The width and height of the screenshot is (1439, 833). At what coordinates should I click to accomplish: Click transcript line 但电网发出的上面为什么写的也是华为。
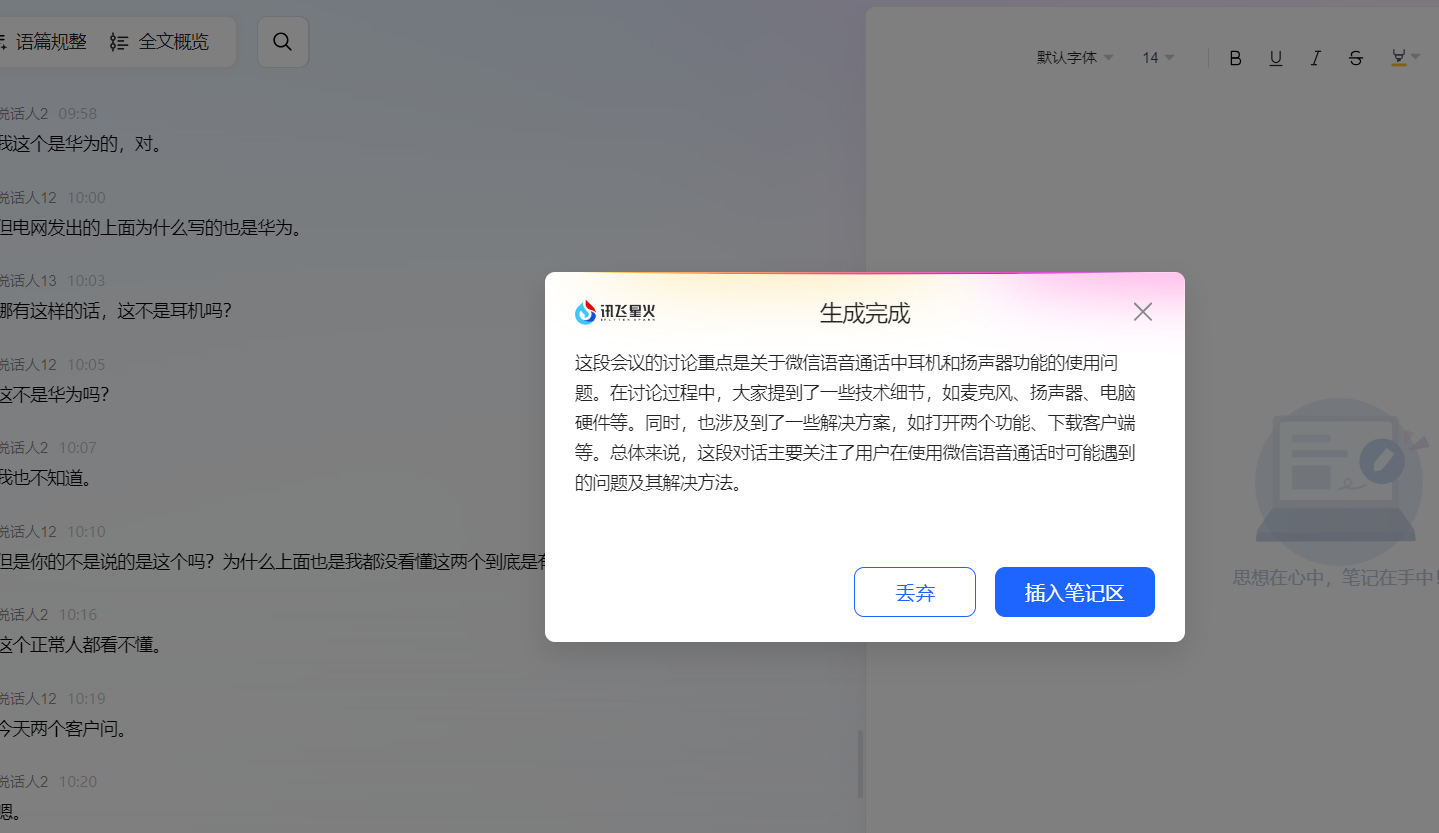[151, 228]
